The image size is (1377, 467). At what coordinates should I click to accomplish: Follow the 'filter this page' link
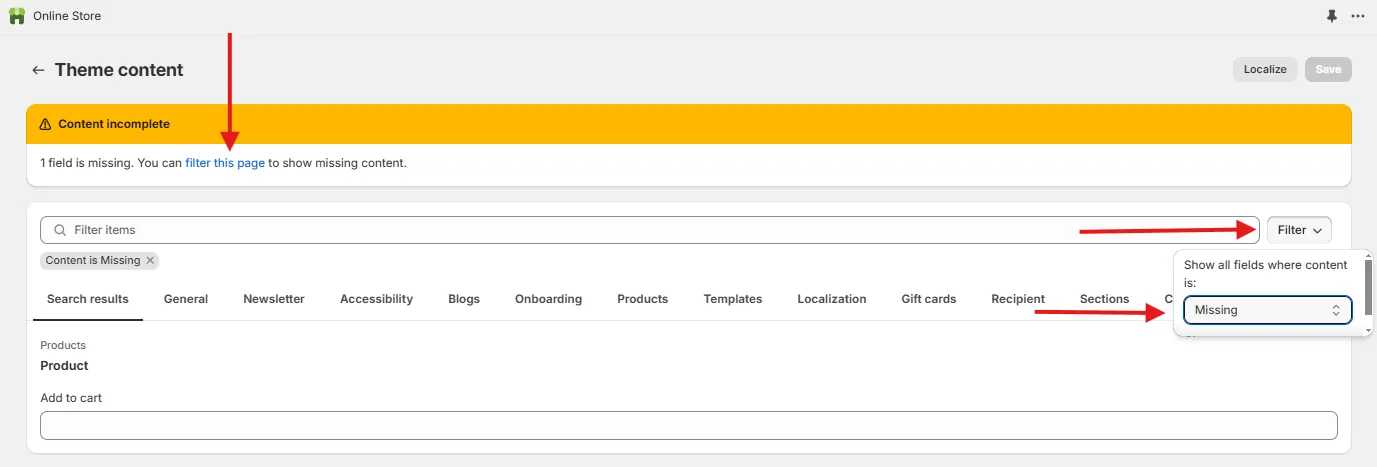(x=225, y=162)
